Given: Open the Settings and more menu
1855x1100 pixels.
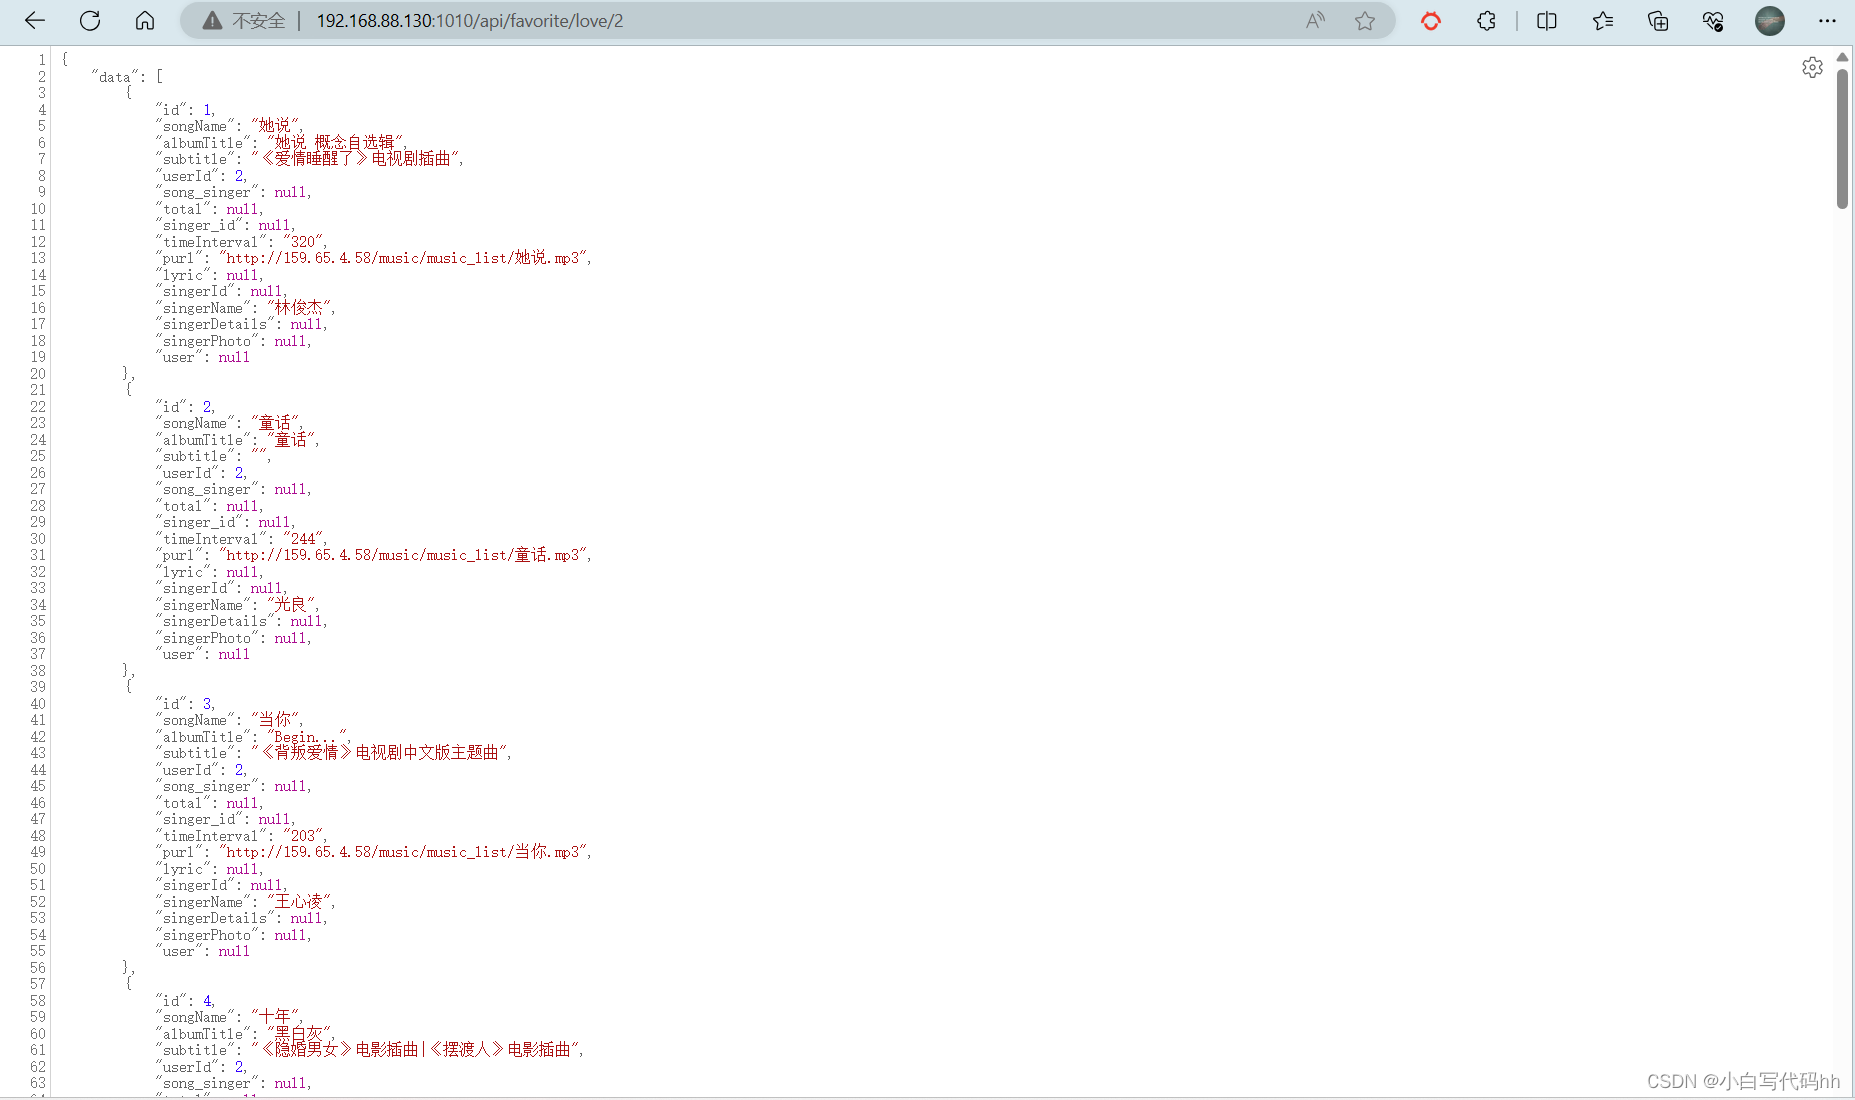Looking at the screenshot, I should tap(1827, 21).
